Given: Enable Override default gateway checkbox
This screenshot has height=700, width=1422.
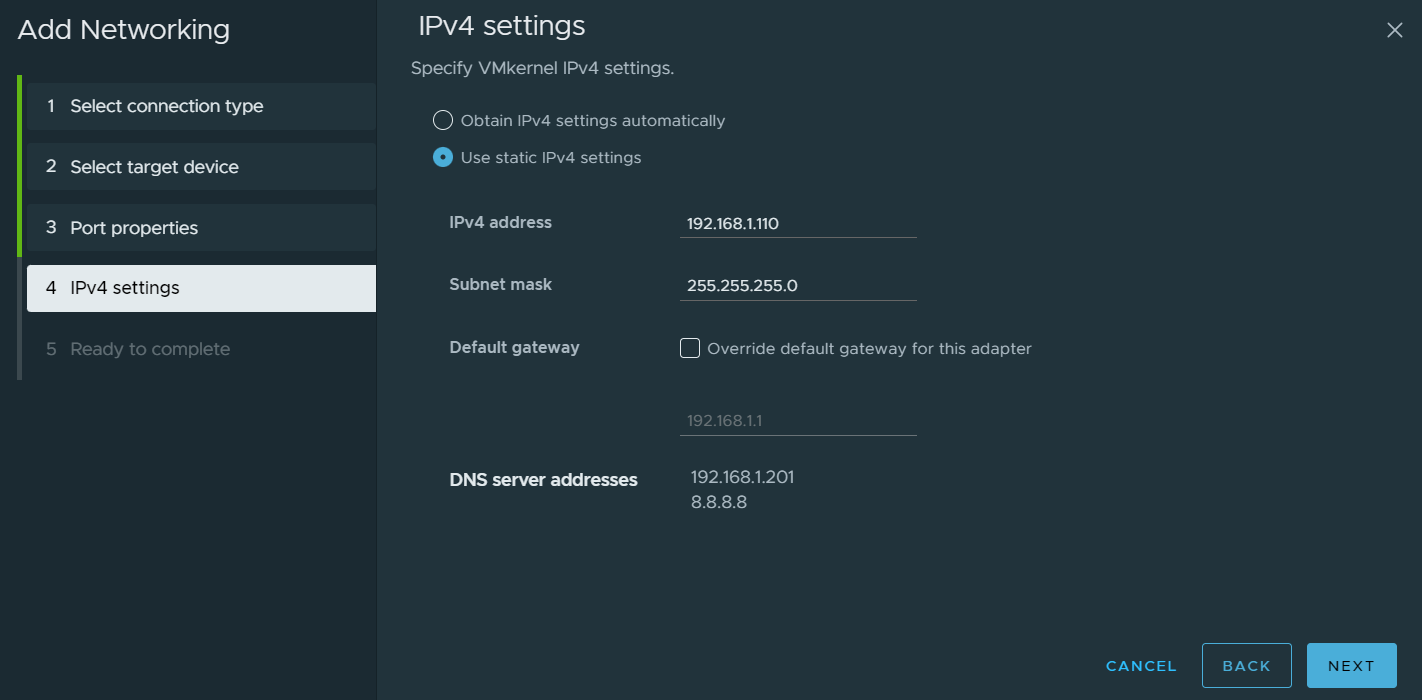Looking at the screenshot, I should coord(690,348).
